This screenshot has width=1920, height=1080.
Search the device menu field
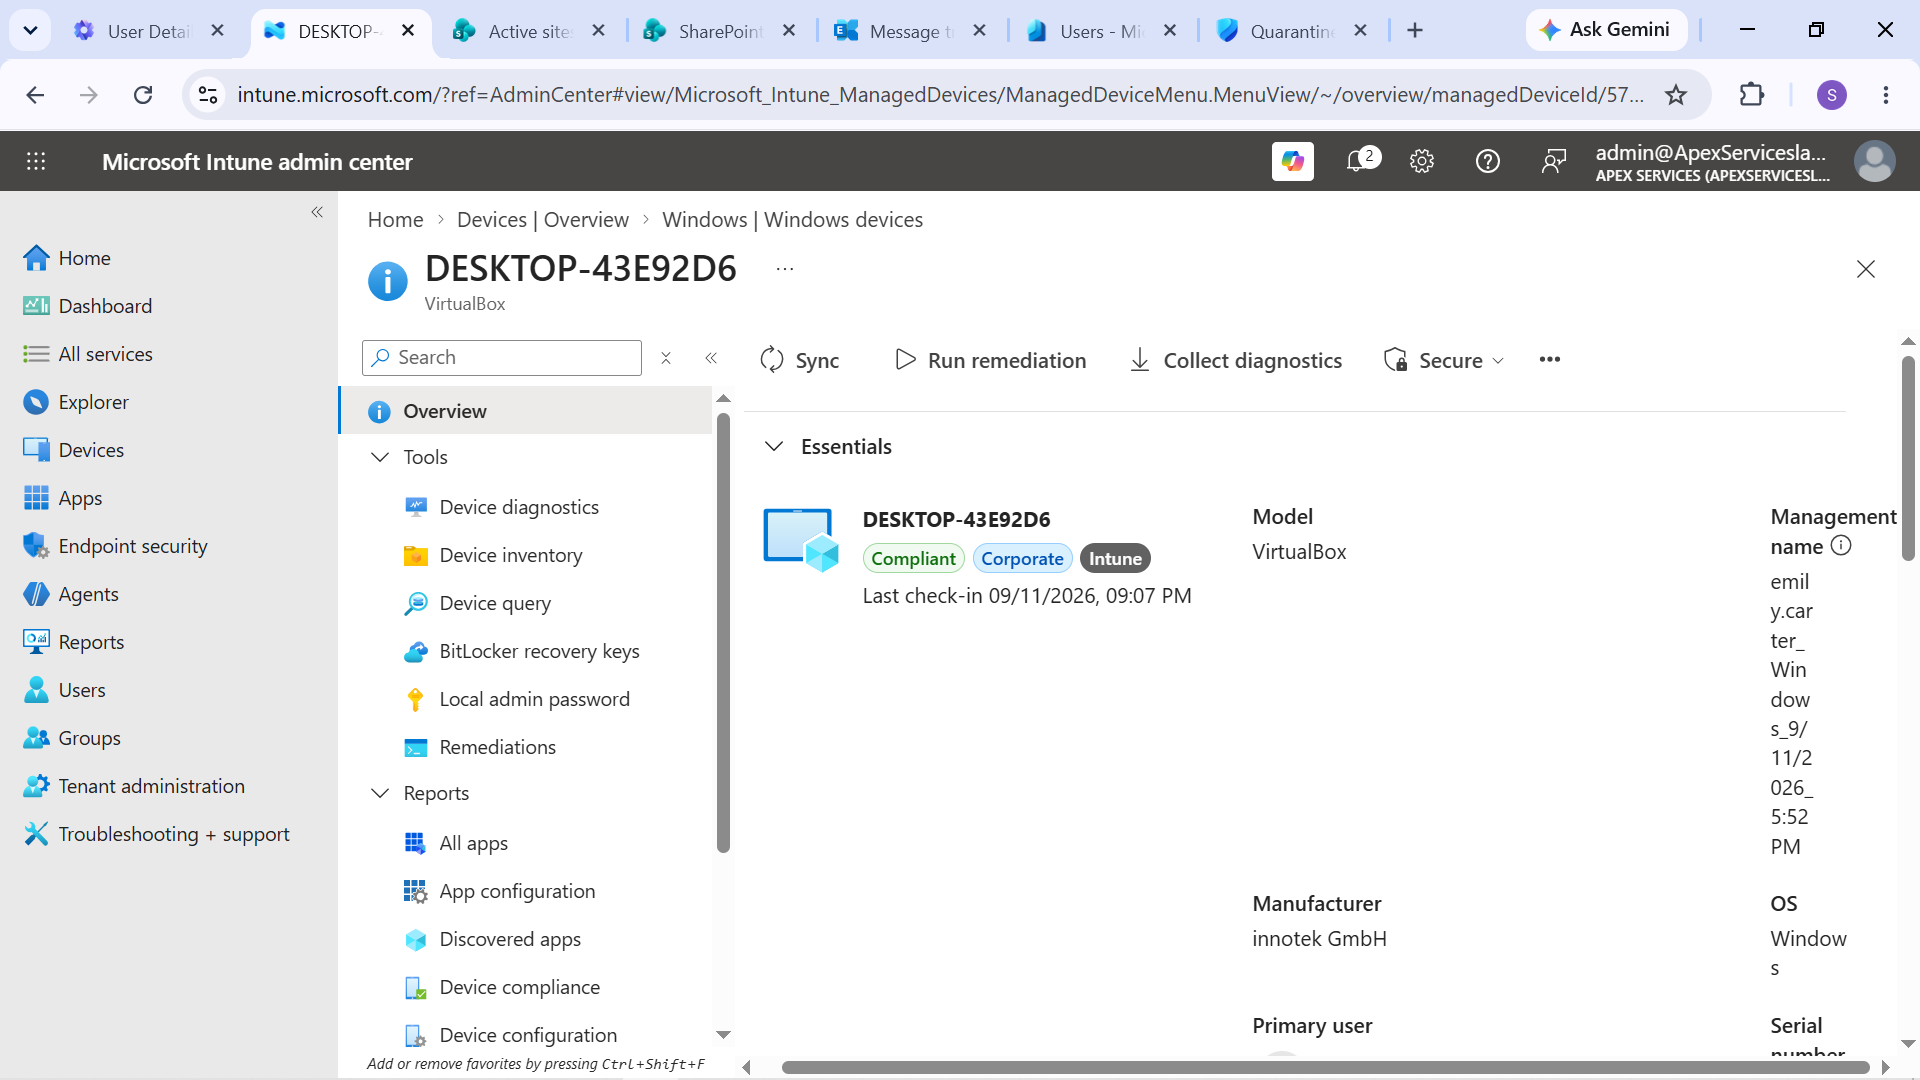502,358
